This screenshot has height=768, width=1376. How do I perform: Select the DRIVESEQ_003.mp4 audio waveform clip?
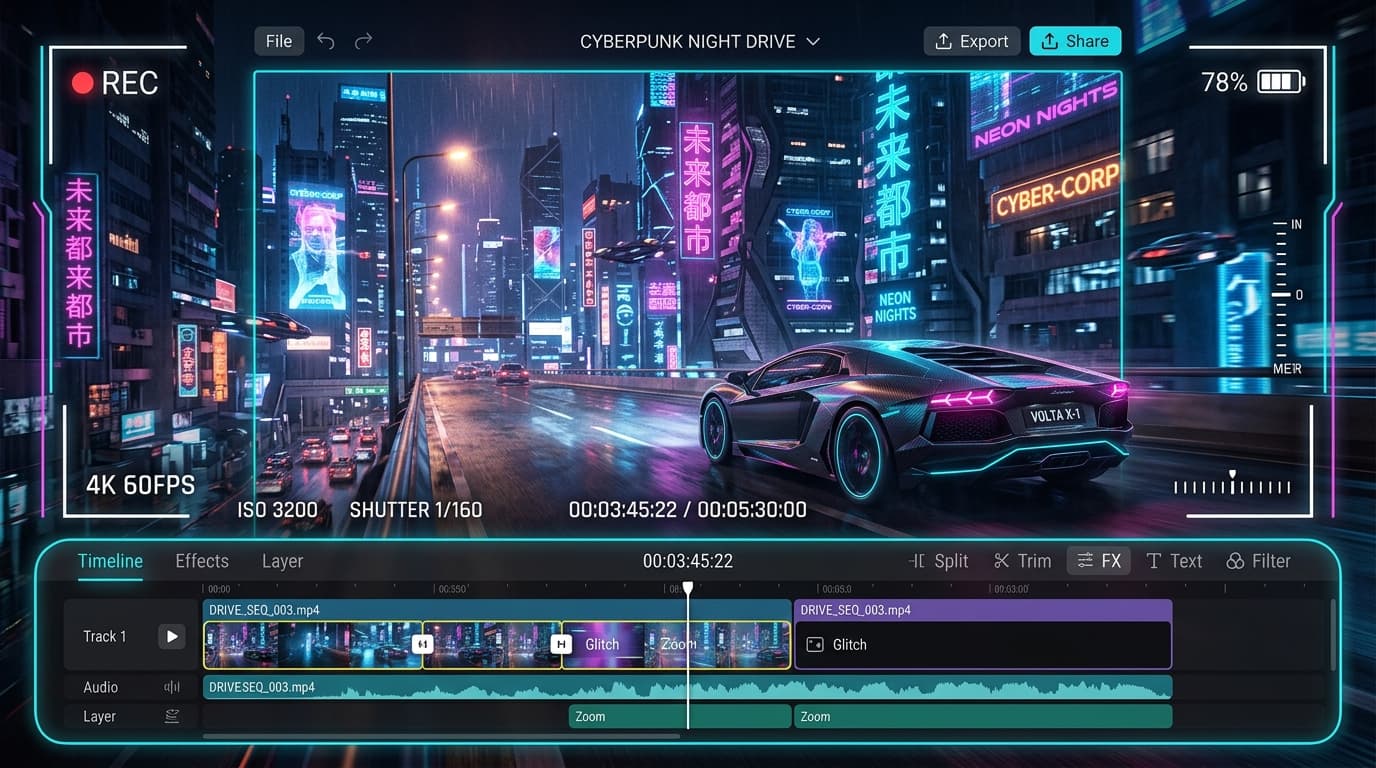point(687,687)
